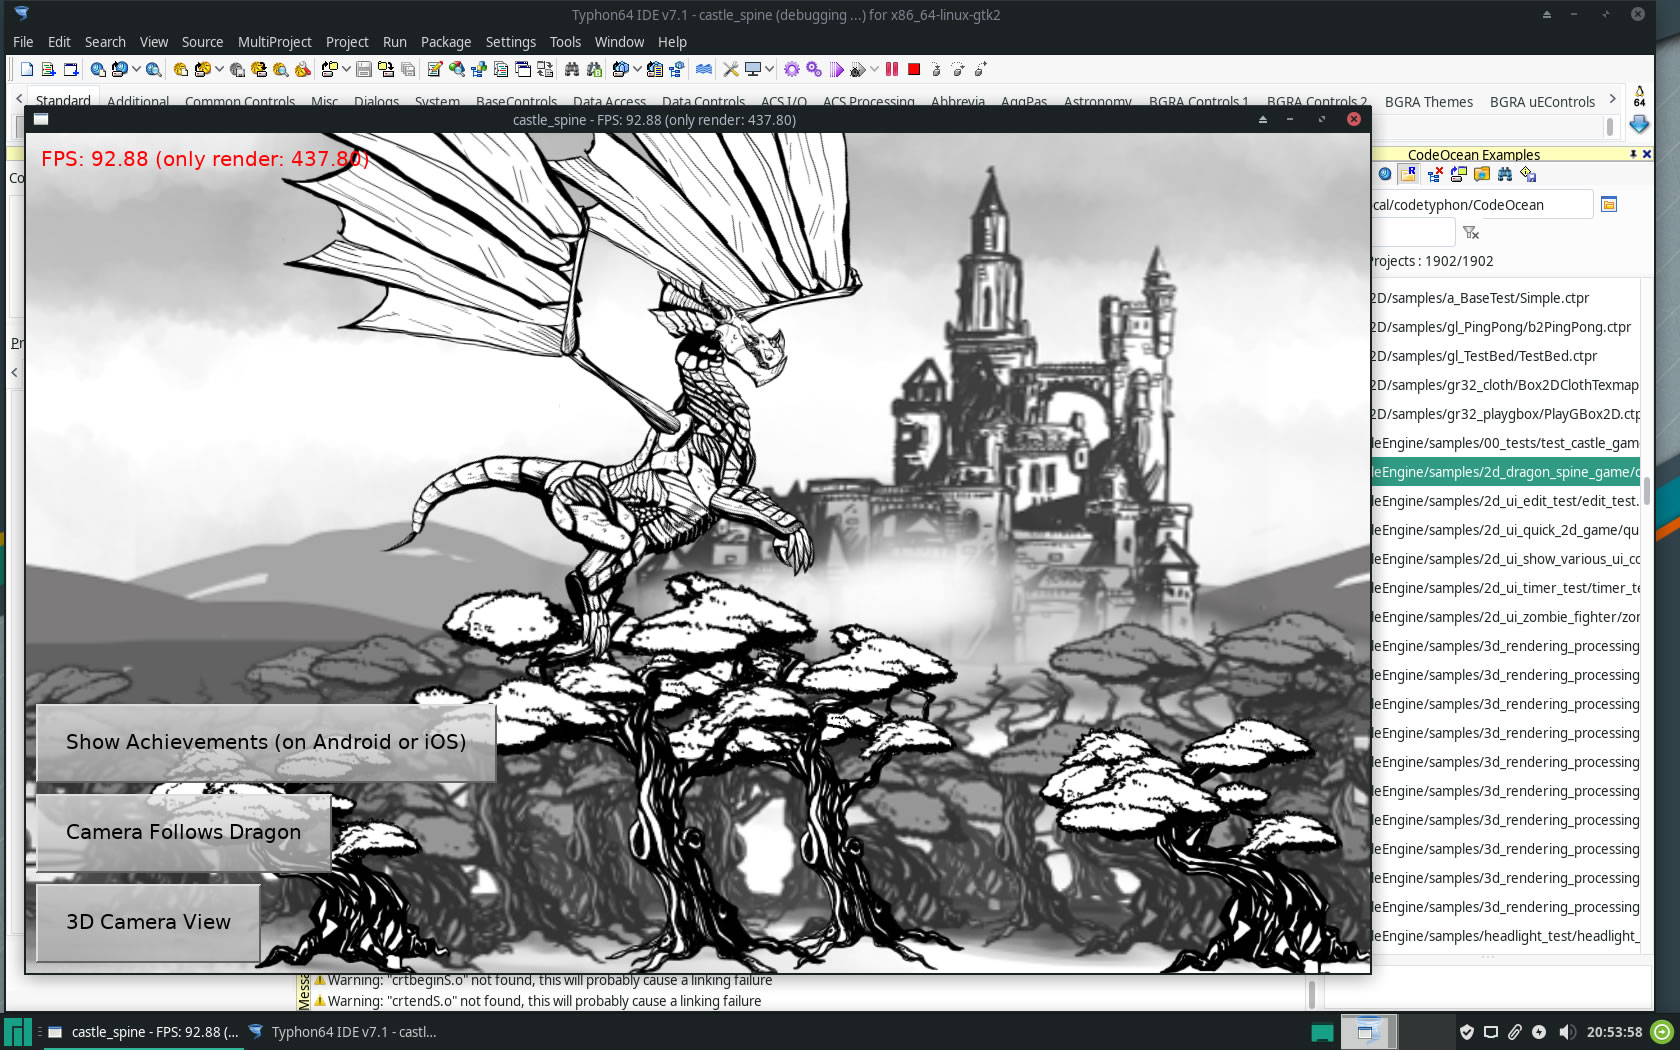Open the Run menu
1680x1050 pixels.
tap(395, 42)
